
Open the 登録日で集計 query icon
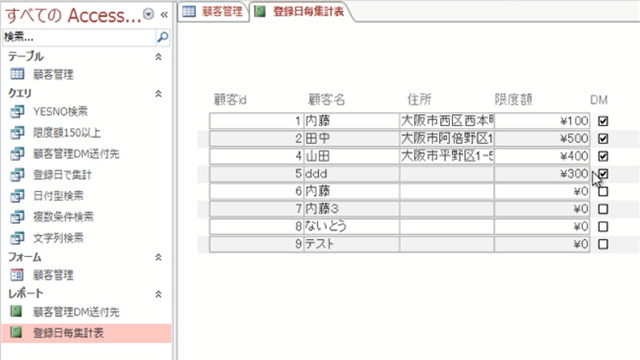(x=17, y=175)
